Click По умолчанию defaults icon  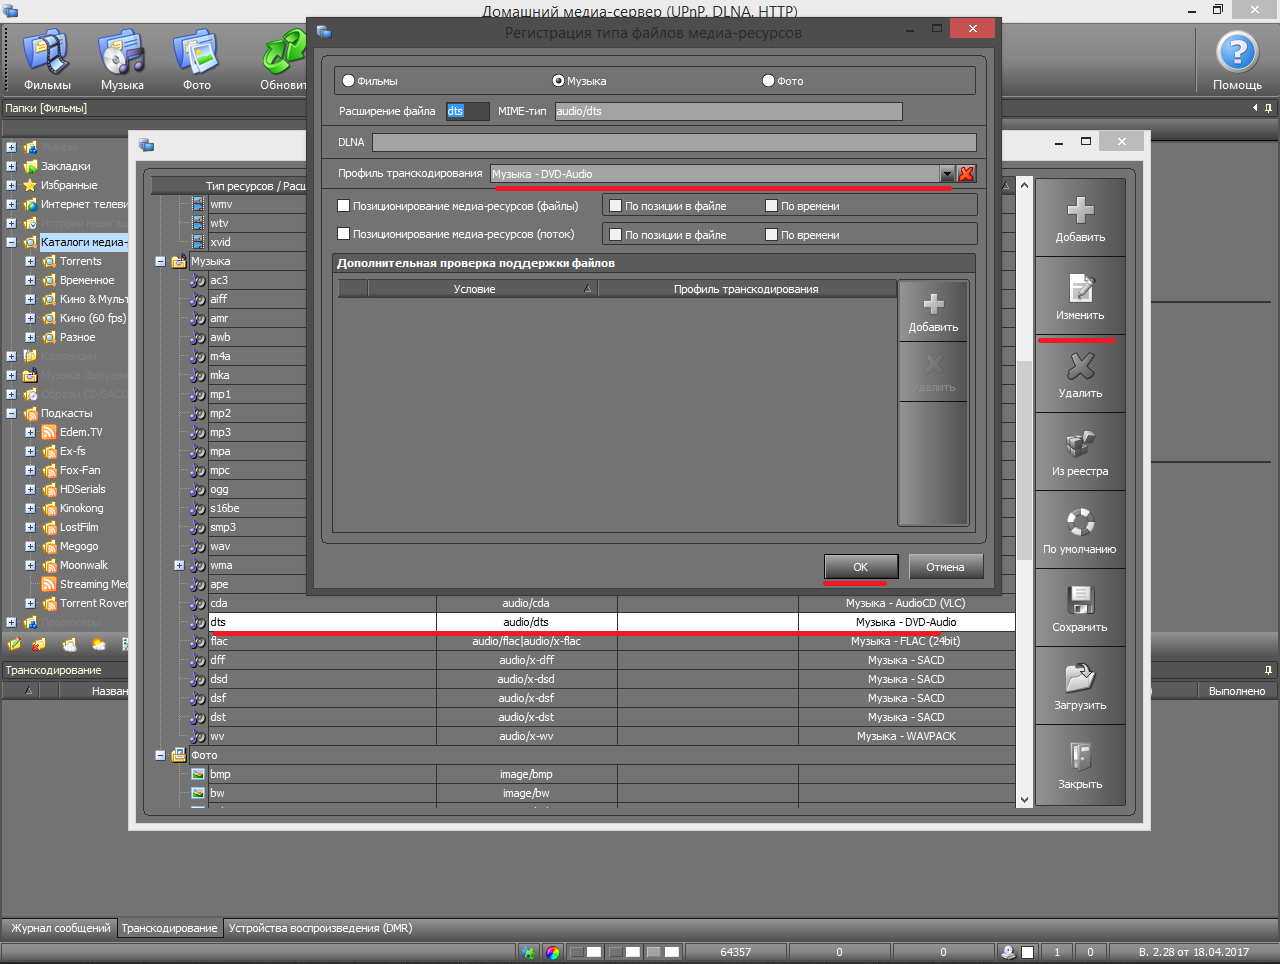1080,531
